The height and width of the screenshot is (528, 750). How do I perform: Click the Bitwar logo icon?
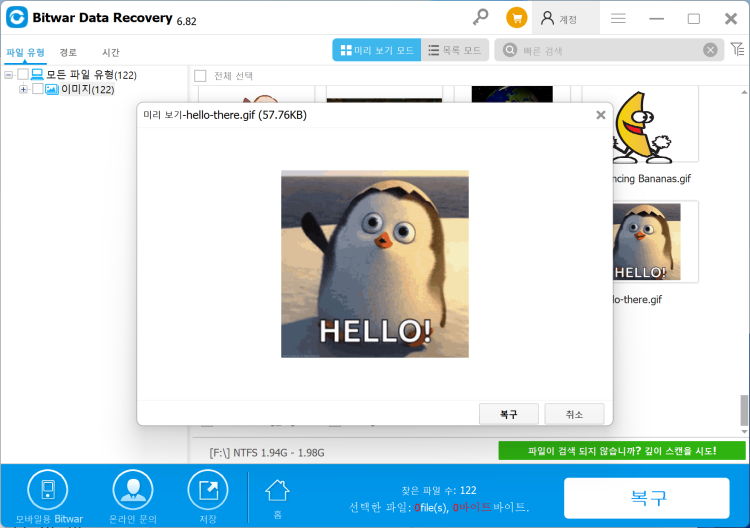point(17,18)
